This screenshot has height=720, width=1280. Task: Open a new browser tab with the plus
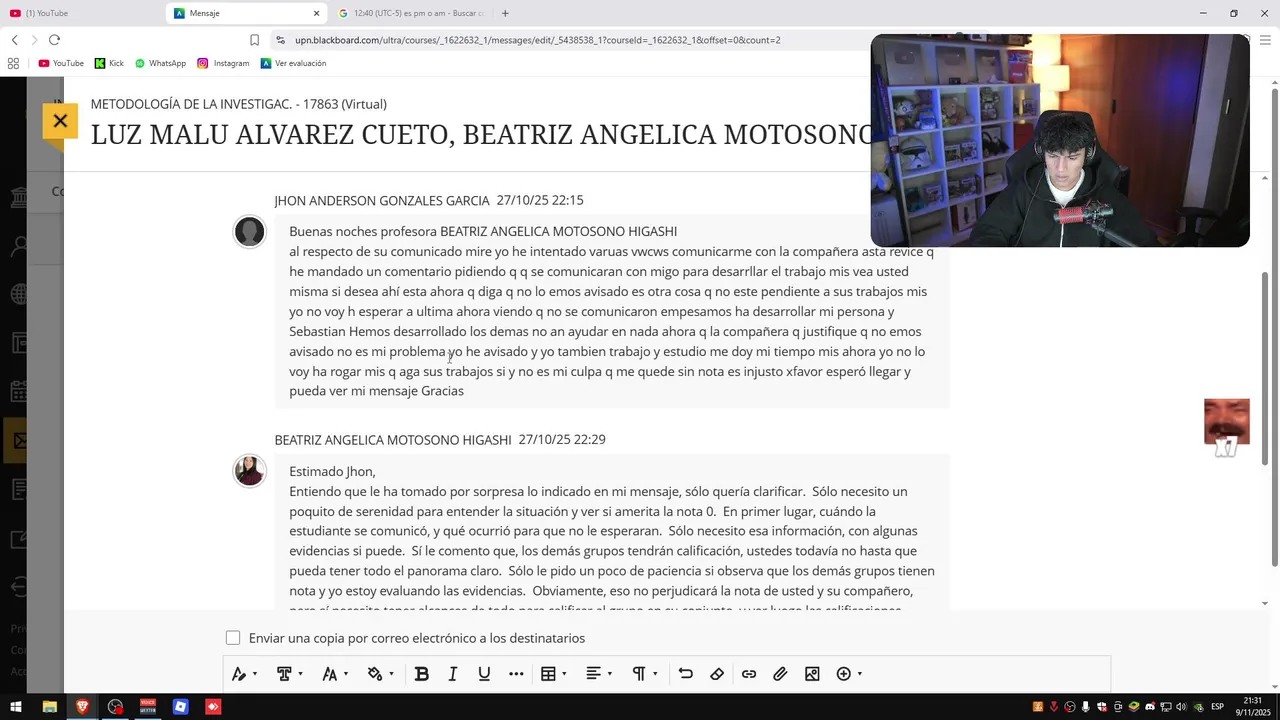pyautogui.click(x=505, y=13)
